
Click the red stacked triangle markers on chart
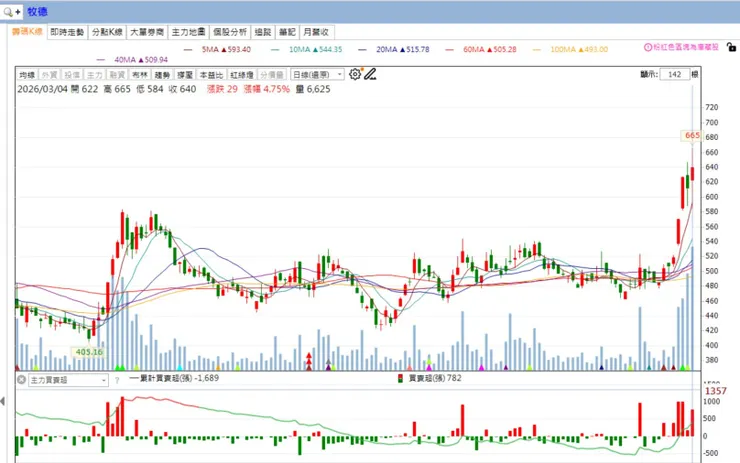[x=309, y=361]
